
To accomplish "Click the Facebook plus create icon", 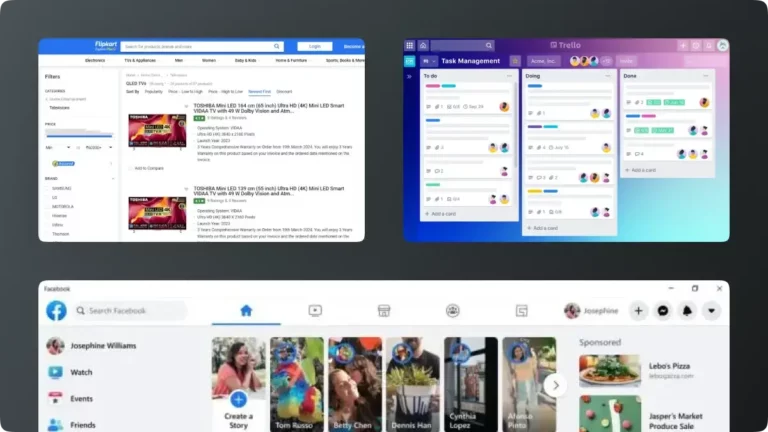I will 638,311.
